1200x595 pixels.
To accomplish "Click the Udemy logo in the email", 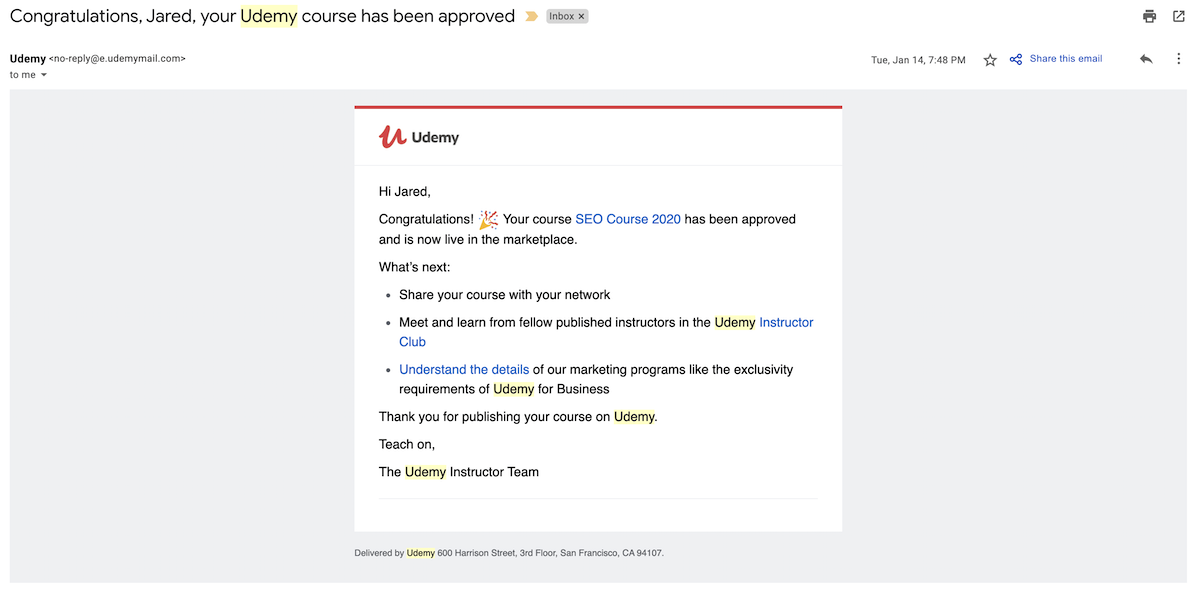I will [419, 137].
